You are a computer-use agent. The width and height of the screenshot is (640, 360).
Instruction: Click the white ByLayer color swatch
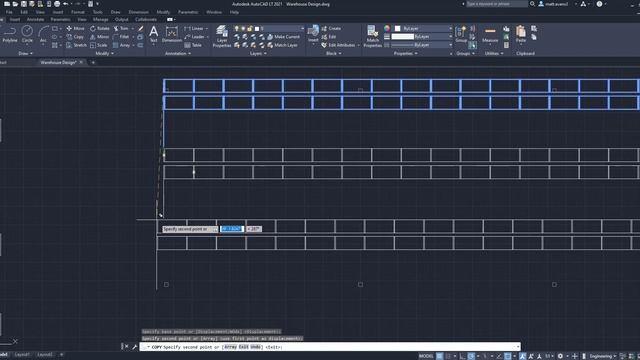tap(398, 29)
